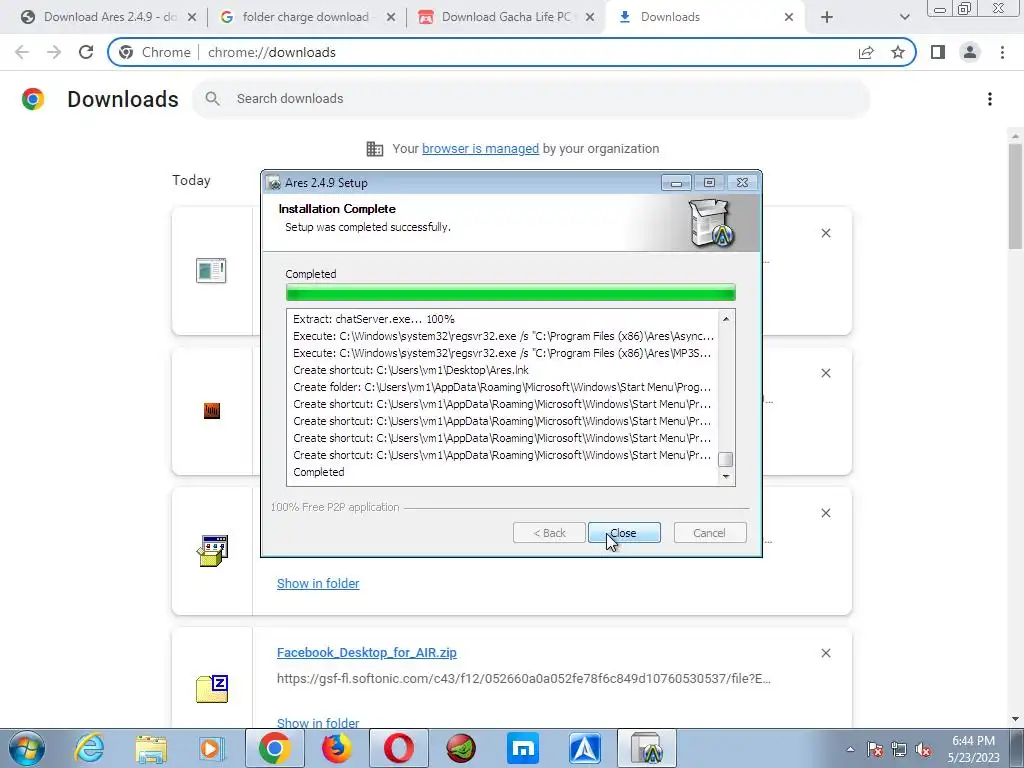Select the 'Create shortcut: ...Desktop\Ares.lnk' log line

point(411,370)
